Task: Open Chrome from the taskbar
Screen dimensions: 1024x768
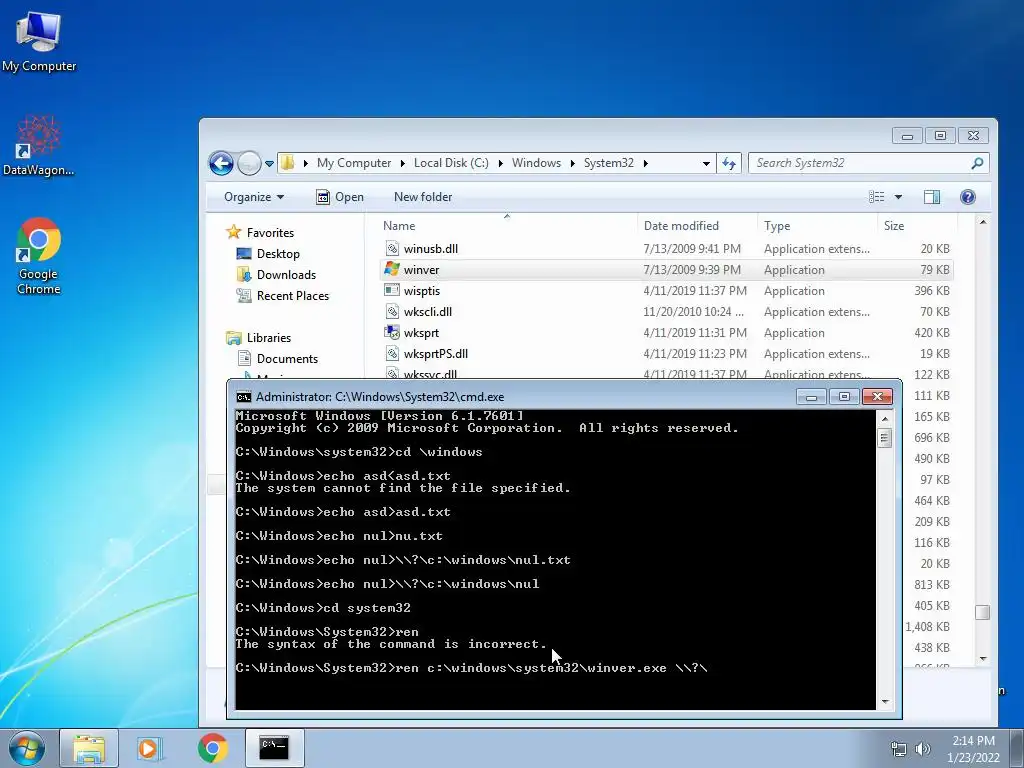Action: click(212, 748)
